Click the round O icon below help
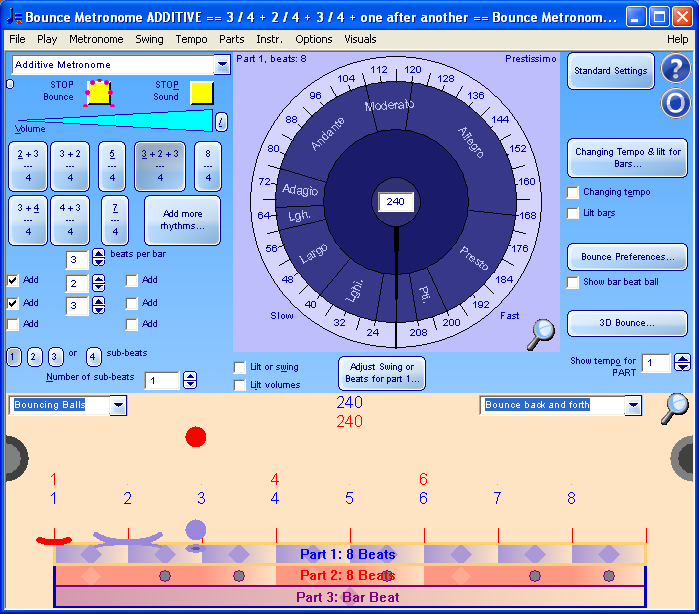 (676, 103)
